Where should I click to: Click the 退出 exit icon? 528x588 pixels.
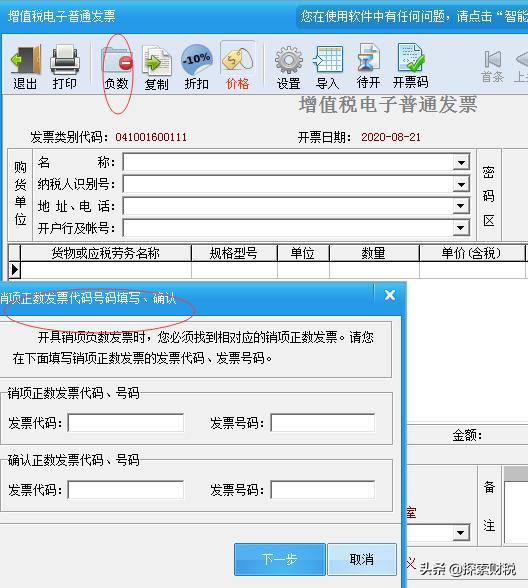click(x=26, y=67)
